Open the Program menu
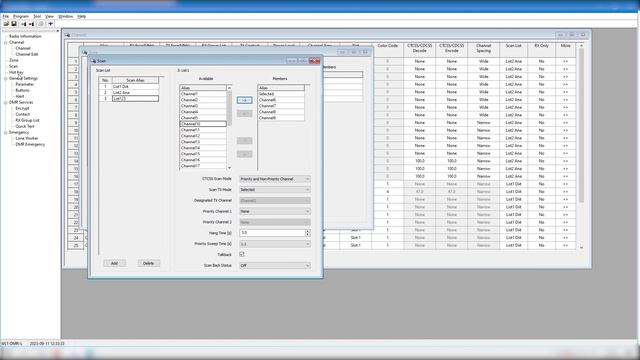 (21, 16)
